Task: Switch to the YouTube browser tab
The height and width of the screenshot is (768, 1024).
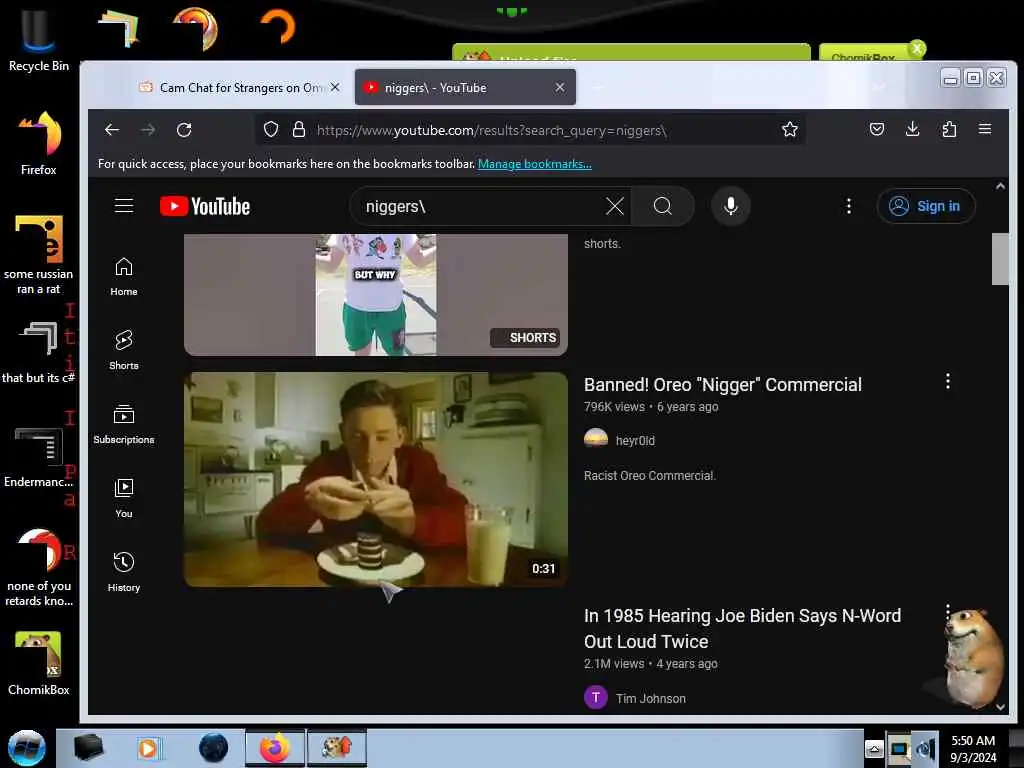Action: point(465,88)
